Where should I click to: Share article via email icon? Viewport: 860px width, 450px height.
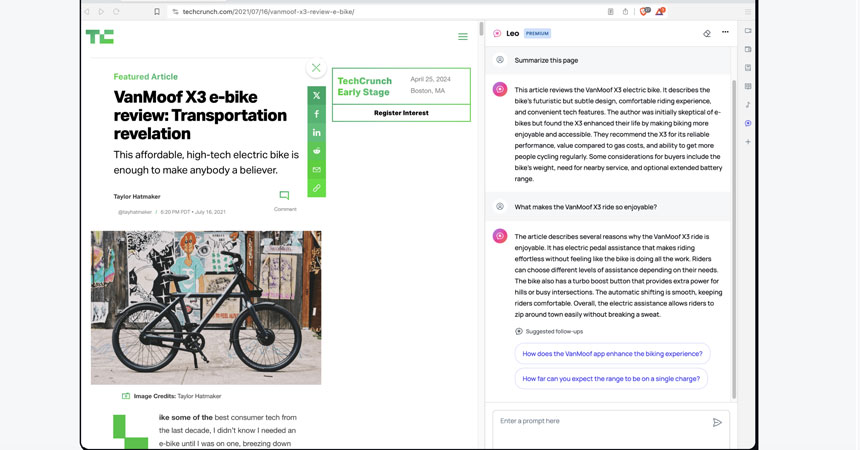(x=316, y=170)
